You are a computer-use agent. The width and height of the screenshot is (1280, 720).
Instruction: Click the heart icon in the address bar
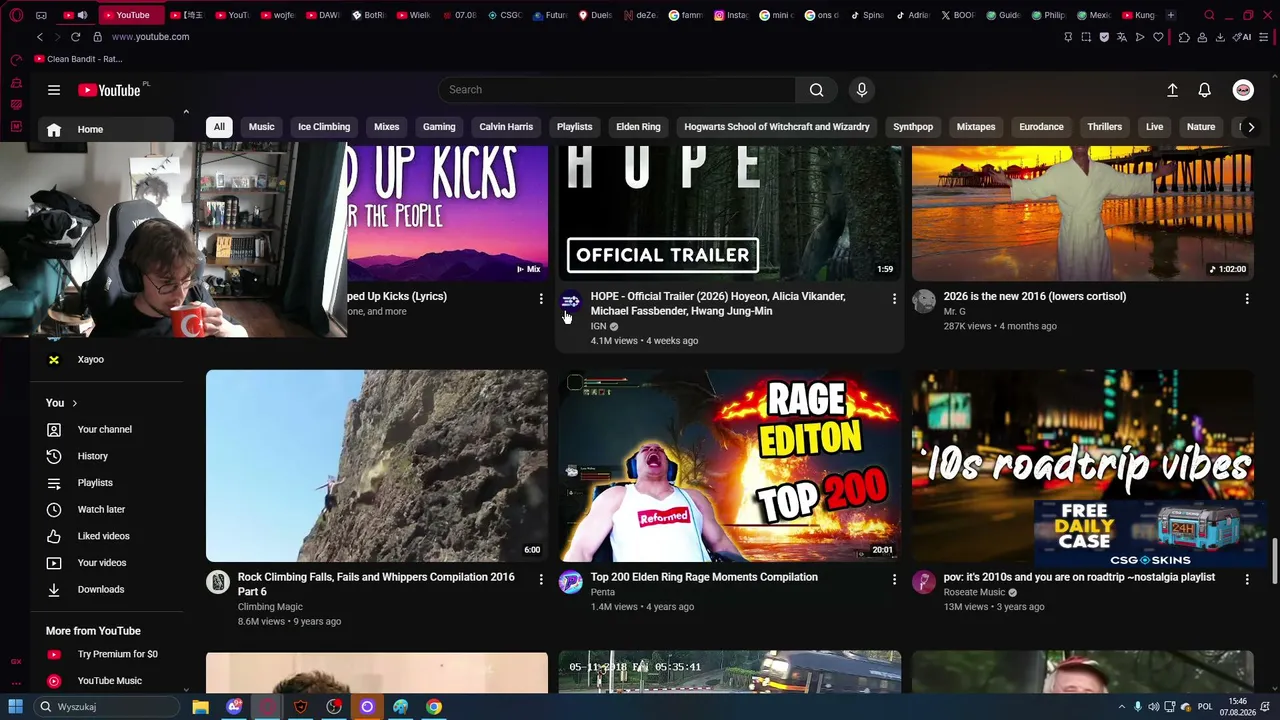[1158, 37]
